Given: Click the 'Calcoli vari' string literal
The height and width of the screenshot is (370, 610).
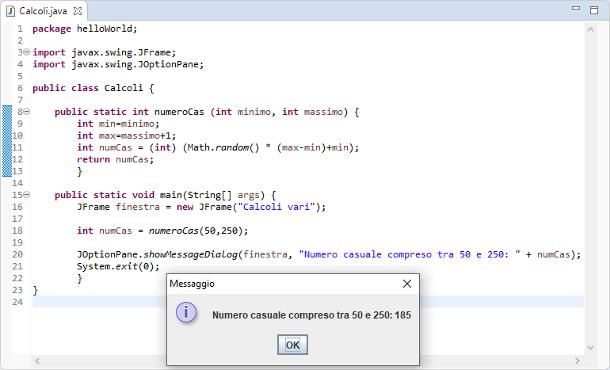Looking at the screenshot, I should (276, 207).
